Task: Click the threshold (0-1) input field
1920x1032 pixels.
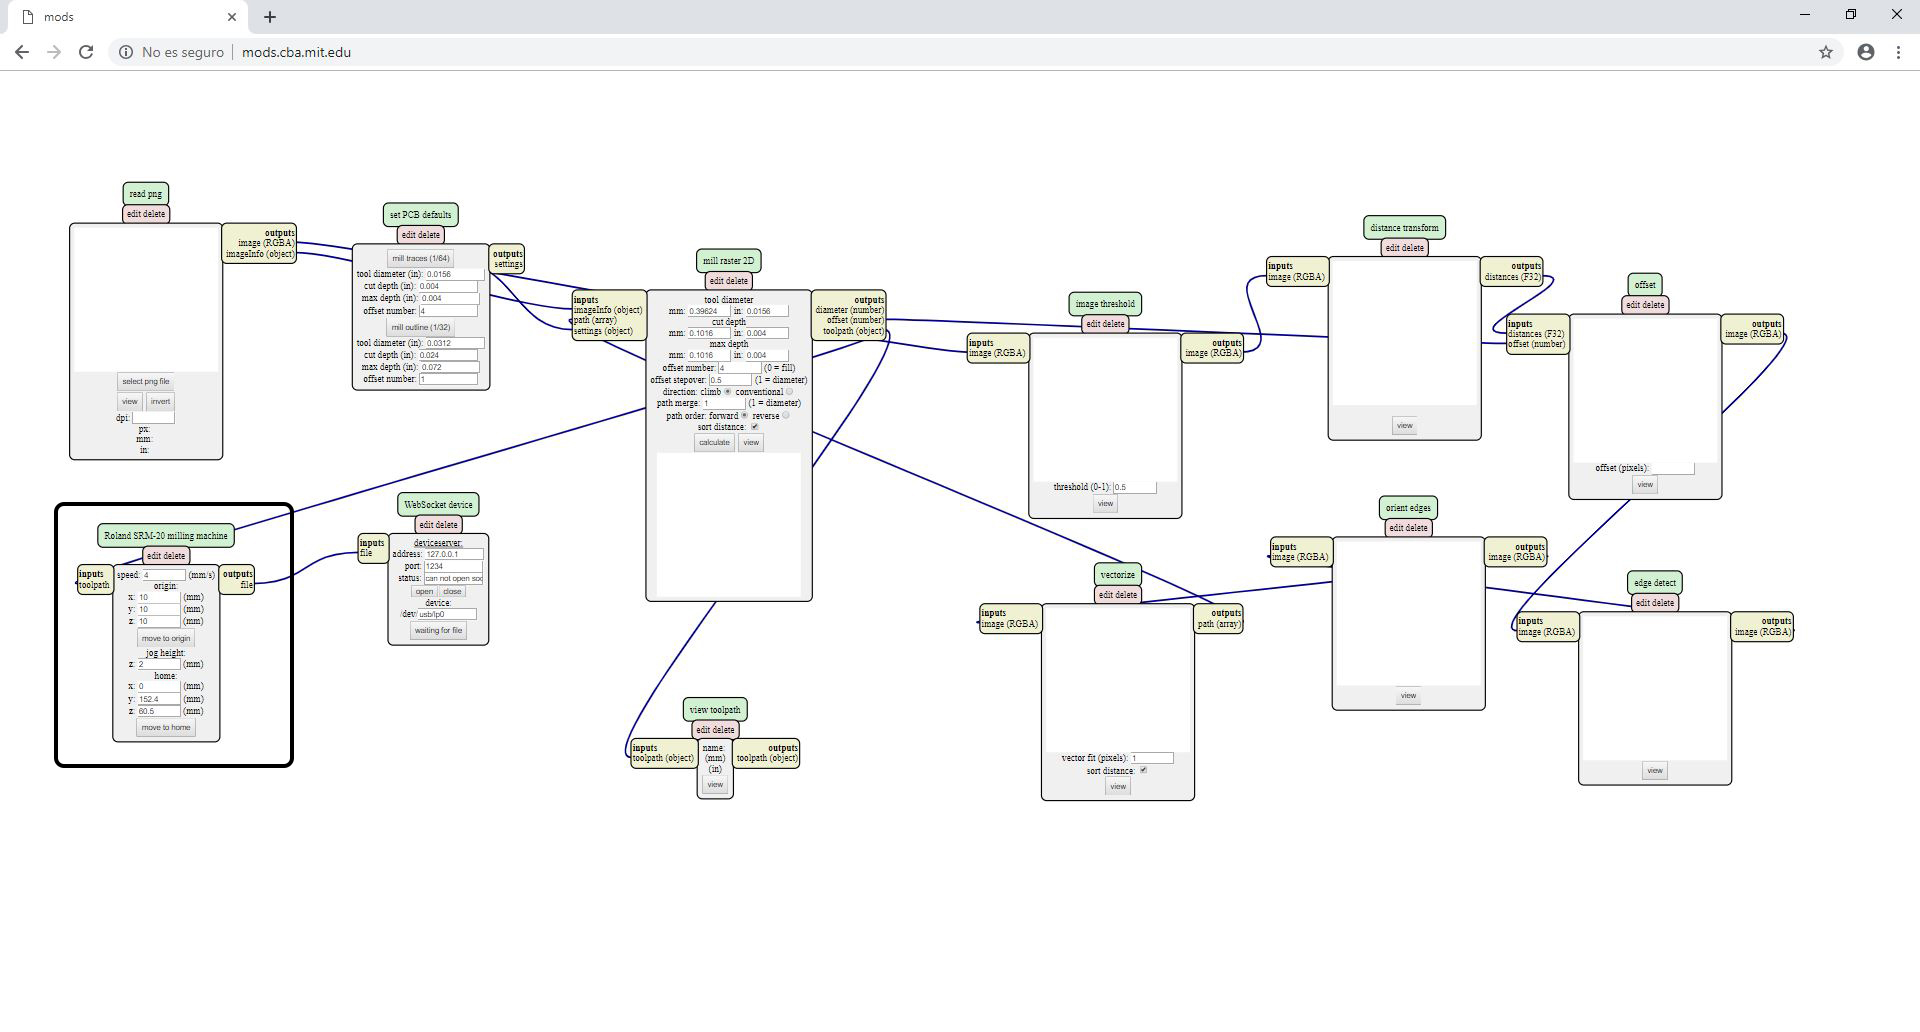Action: click(x=1134, y=487)
